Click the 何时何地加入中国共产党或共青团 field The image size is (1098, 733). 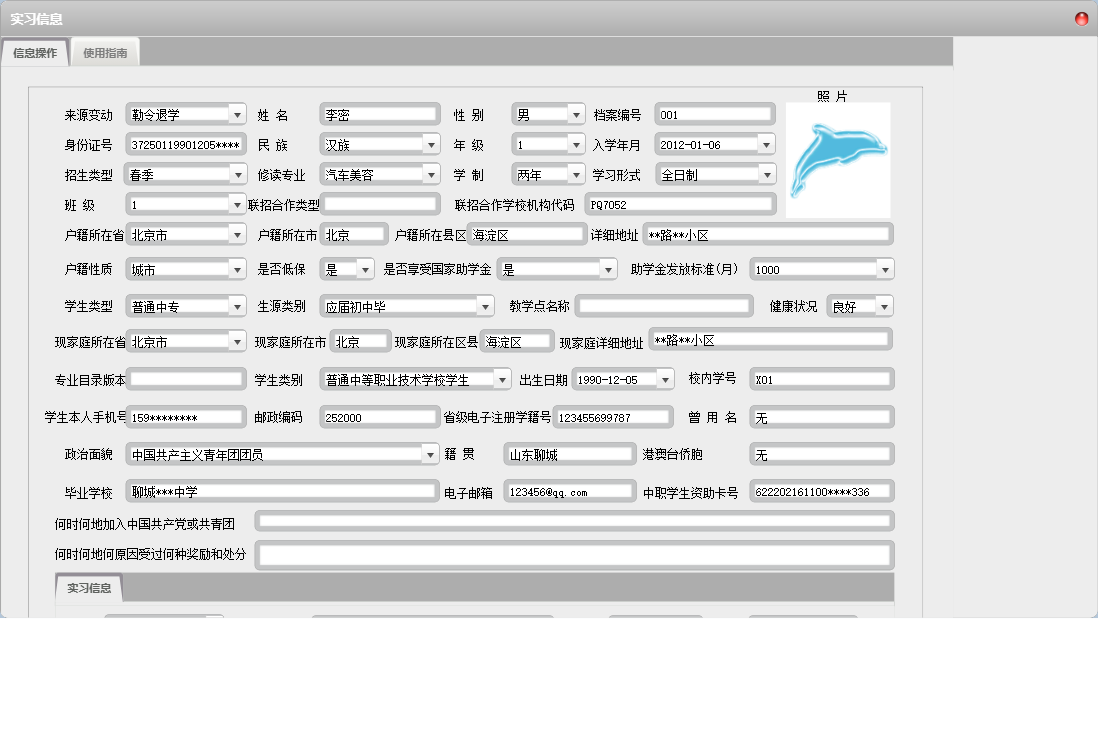point(574,521)
